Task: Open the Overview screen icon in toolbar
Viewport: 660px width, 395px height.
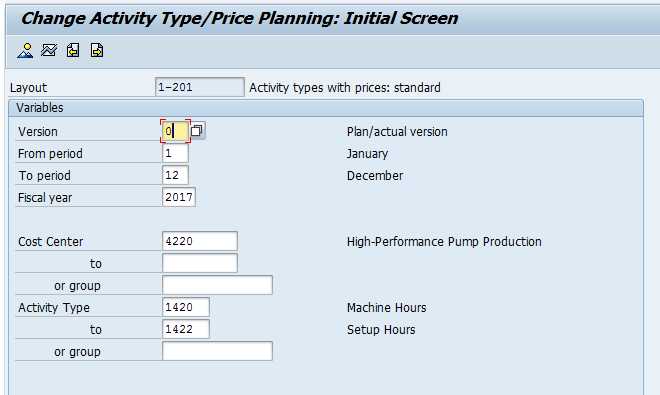Action: click(25, 51)
